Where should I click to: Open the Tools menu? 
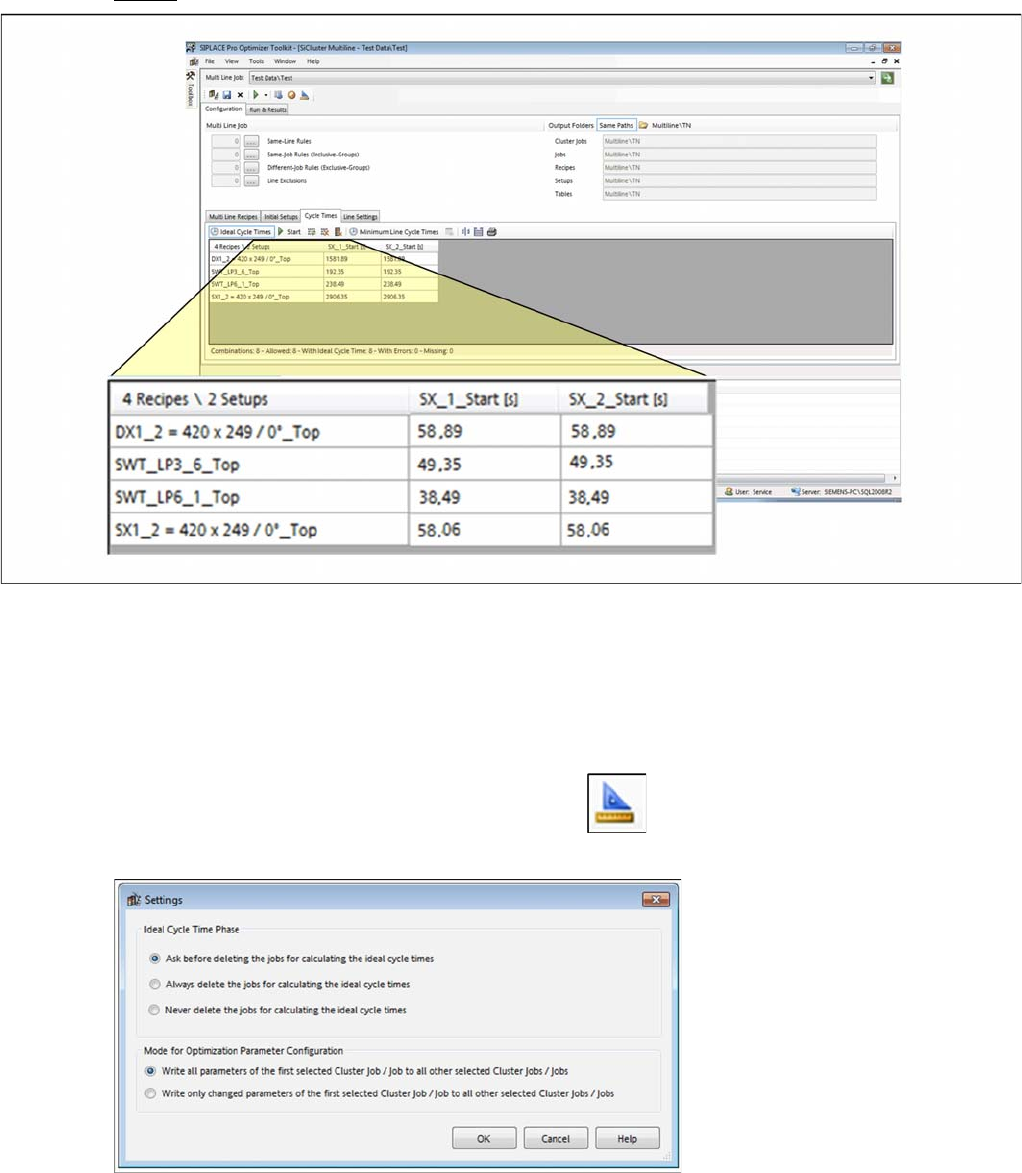pos(257,61)
